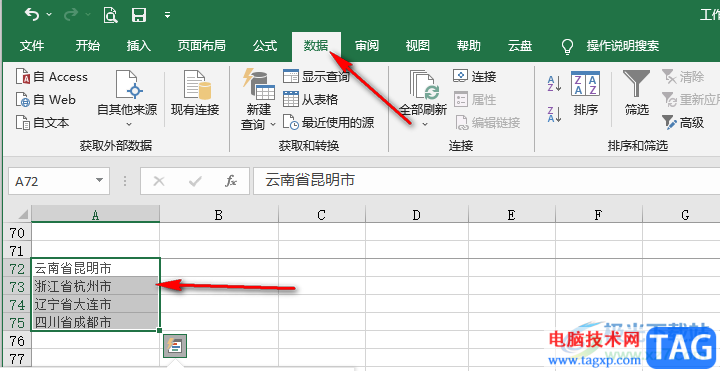720x371 pixels.
Task: Open the Redo history dropdown arrow
Action: 88,15
